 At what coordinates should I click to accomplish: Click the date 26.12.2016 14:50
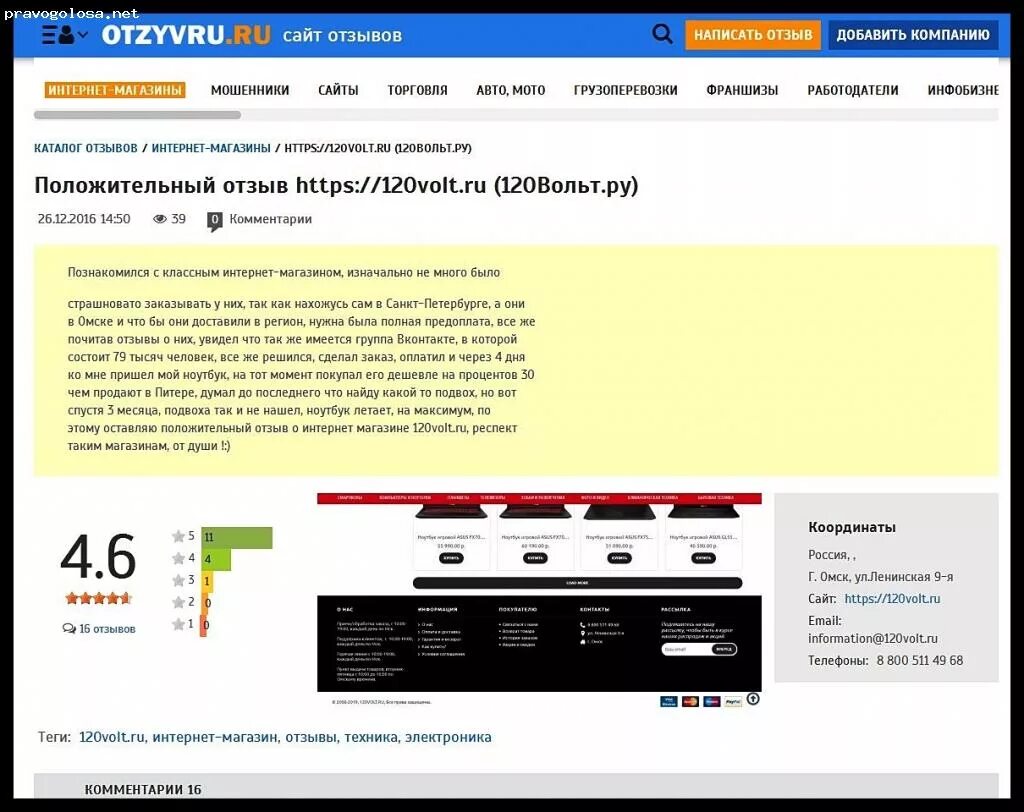coord(84,219)
